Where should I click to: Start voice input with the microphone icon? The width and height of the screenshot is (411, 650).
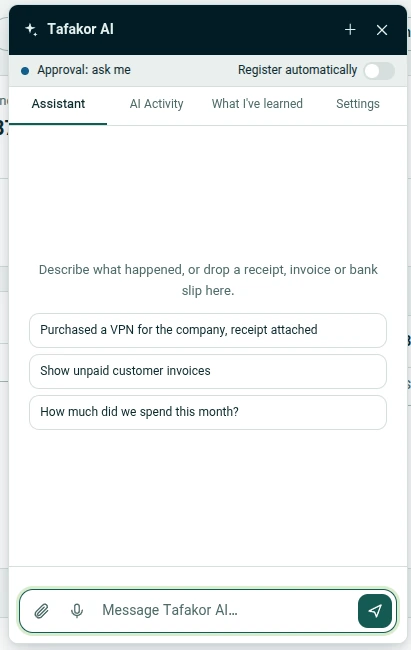click(77, 611)
